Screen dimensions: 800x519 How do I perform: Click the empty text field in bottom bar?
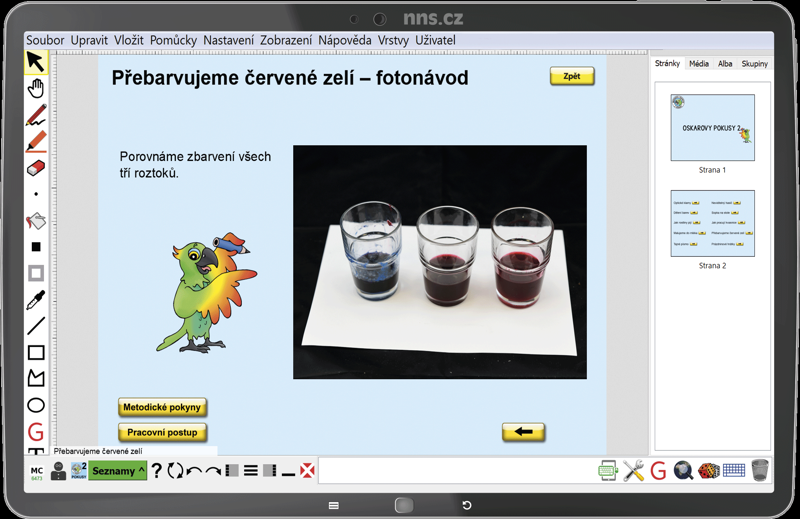(x=456, y=471)
